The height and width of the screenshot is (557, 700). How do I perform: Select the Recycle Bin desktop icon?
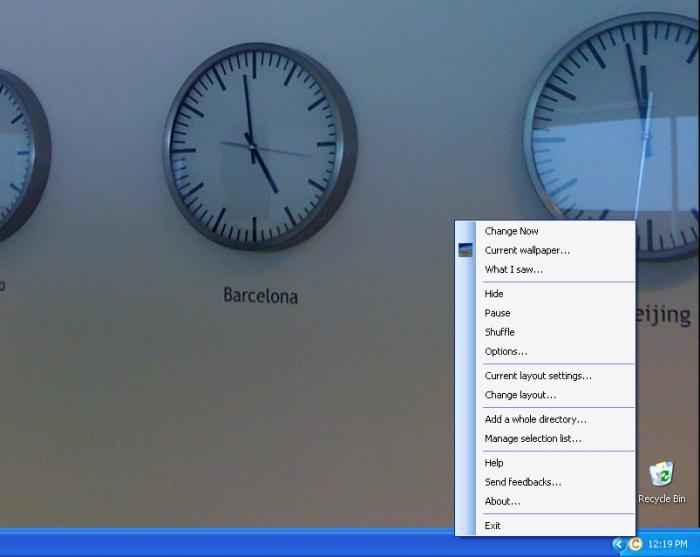(662, 482)
